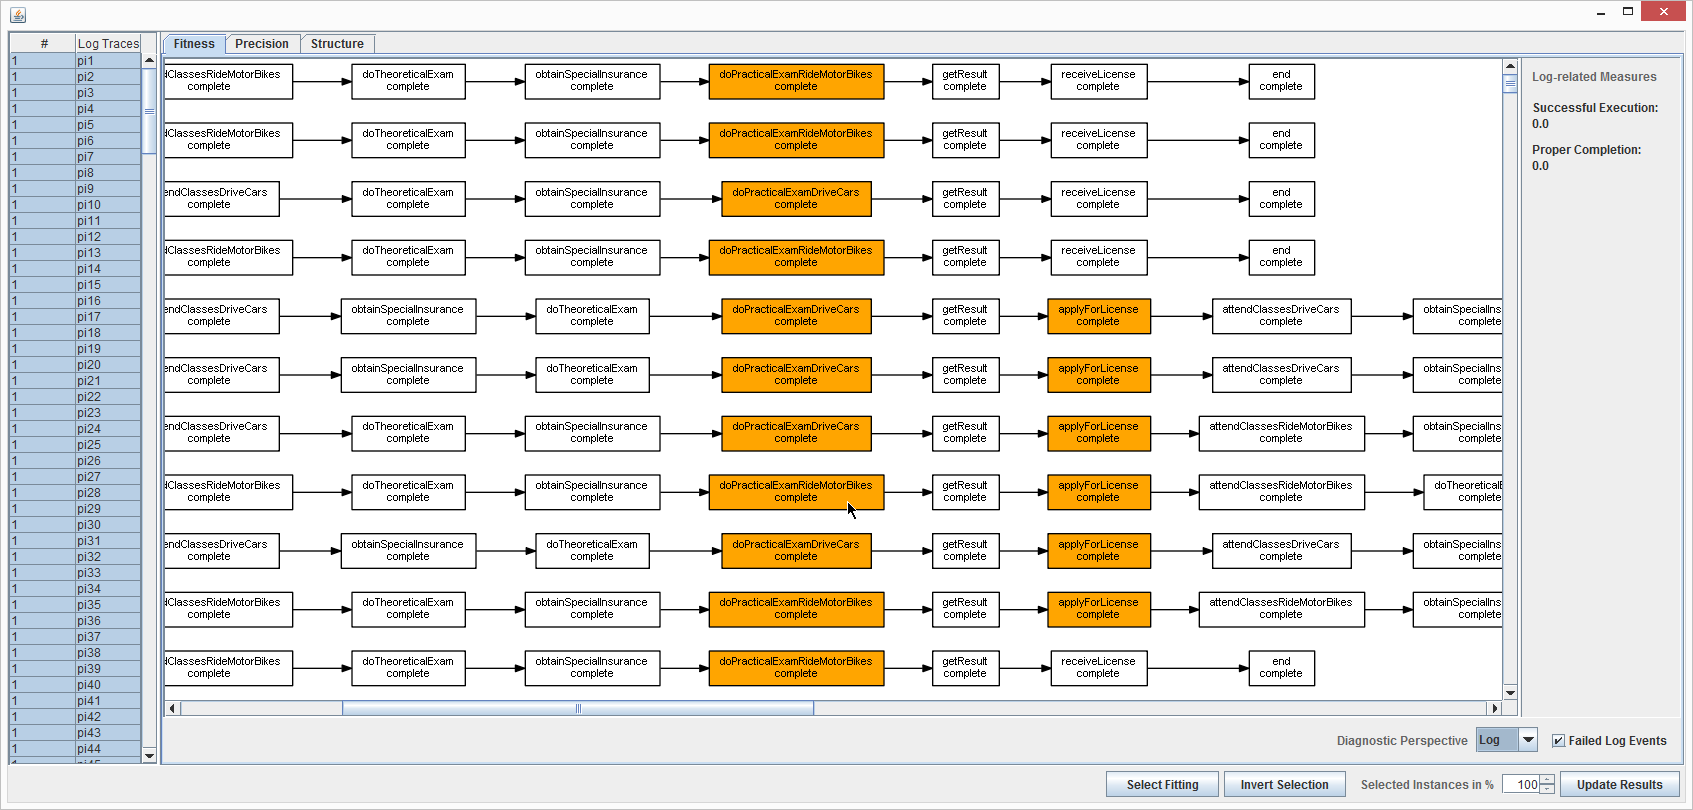The image size is (1693, 810).
Task: Click the up arrow of diagram vertical scrollbar
Action: tap(1510, 67)
